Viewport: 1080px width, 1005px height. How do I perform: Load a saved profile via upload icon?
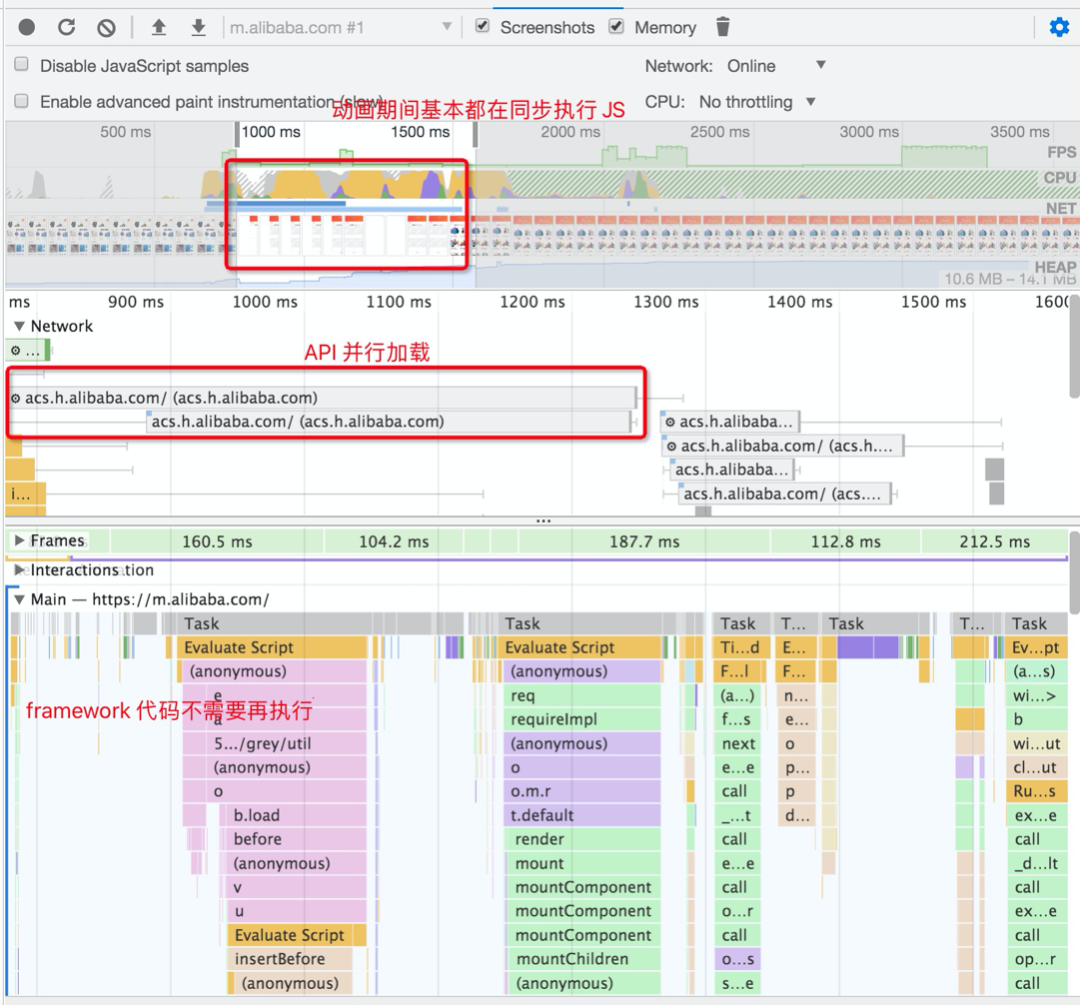(158, 27)
